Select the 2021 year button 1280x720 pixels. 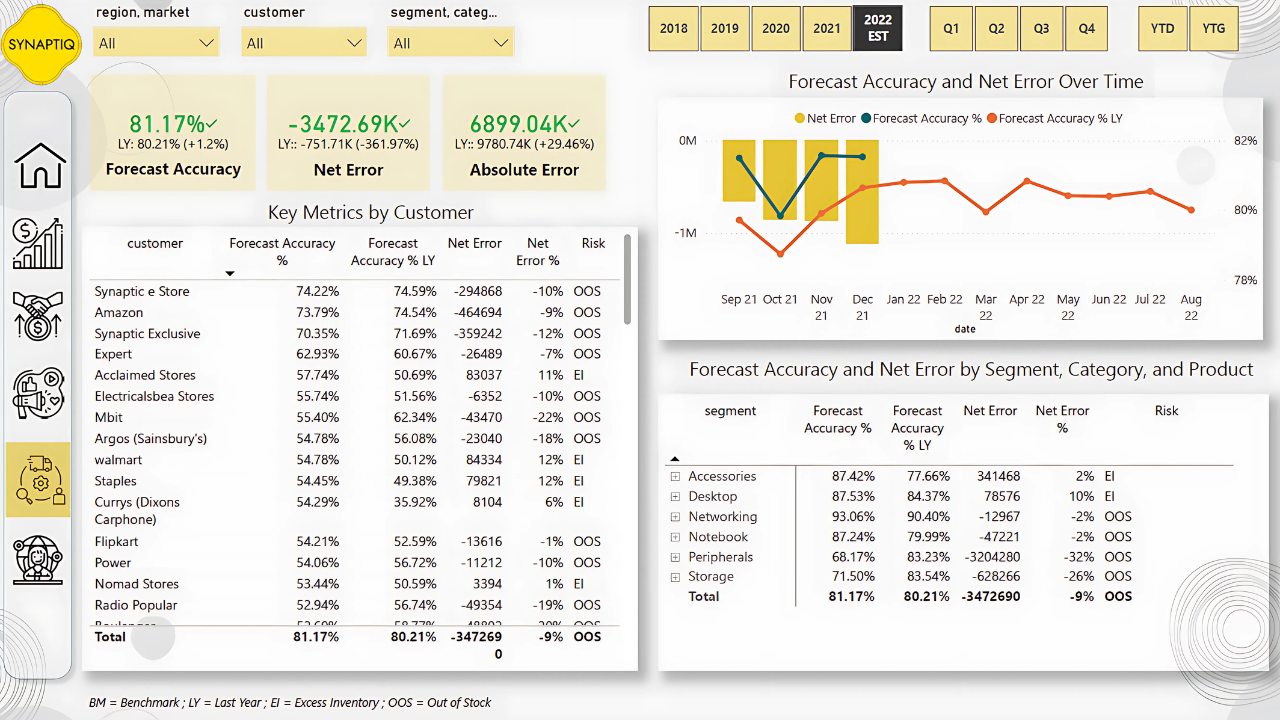[827, 29]
